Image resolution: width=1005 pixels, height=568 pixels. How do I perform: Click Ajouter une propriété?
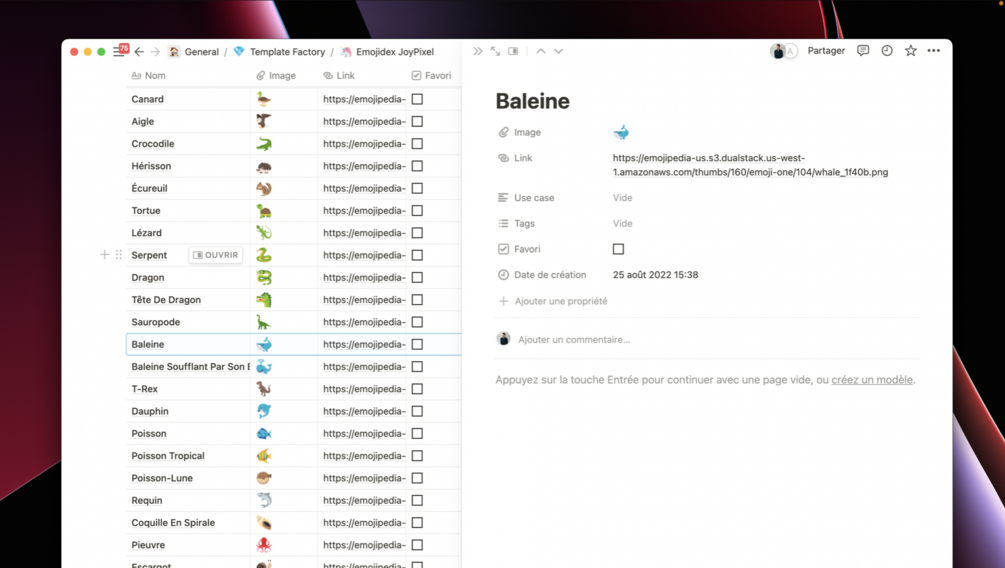tap(553, 301)
